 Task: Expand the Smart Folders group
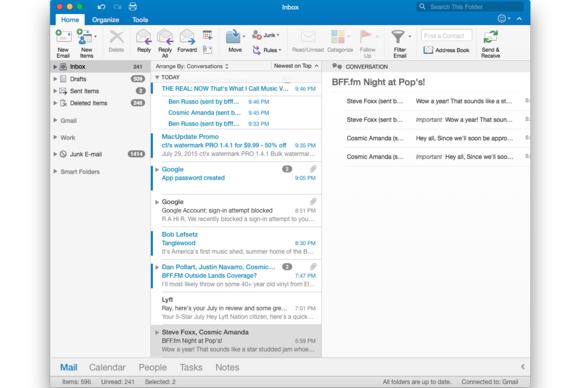coord(55,171)
